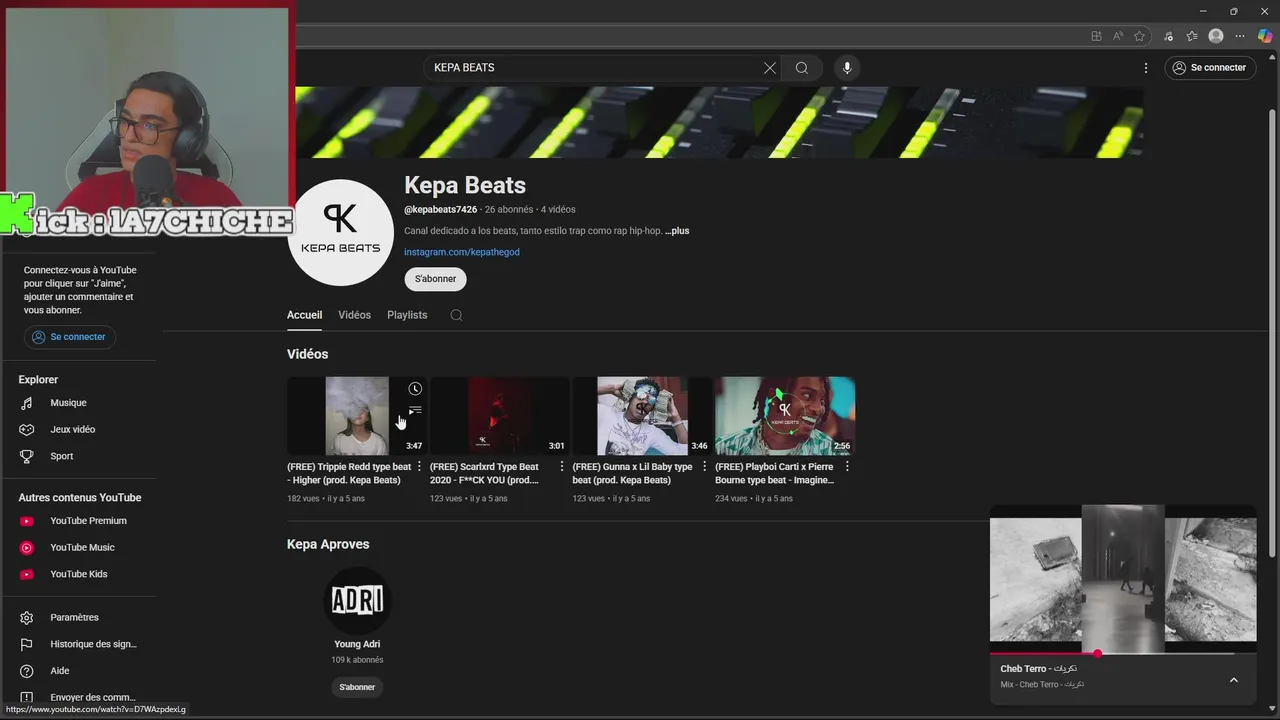Open options menu for Gunna video
The width and height of the screenshot is (1280, 720).
[x=704, y=467]
